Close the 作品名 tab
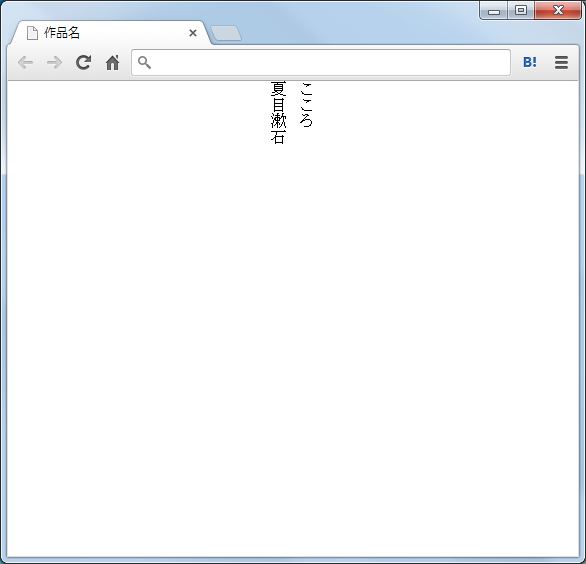Image resolution: width=586 pixels, height=564 pixels. tap(193, 33)
